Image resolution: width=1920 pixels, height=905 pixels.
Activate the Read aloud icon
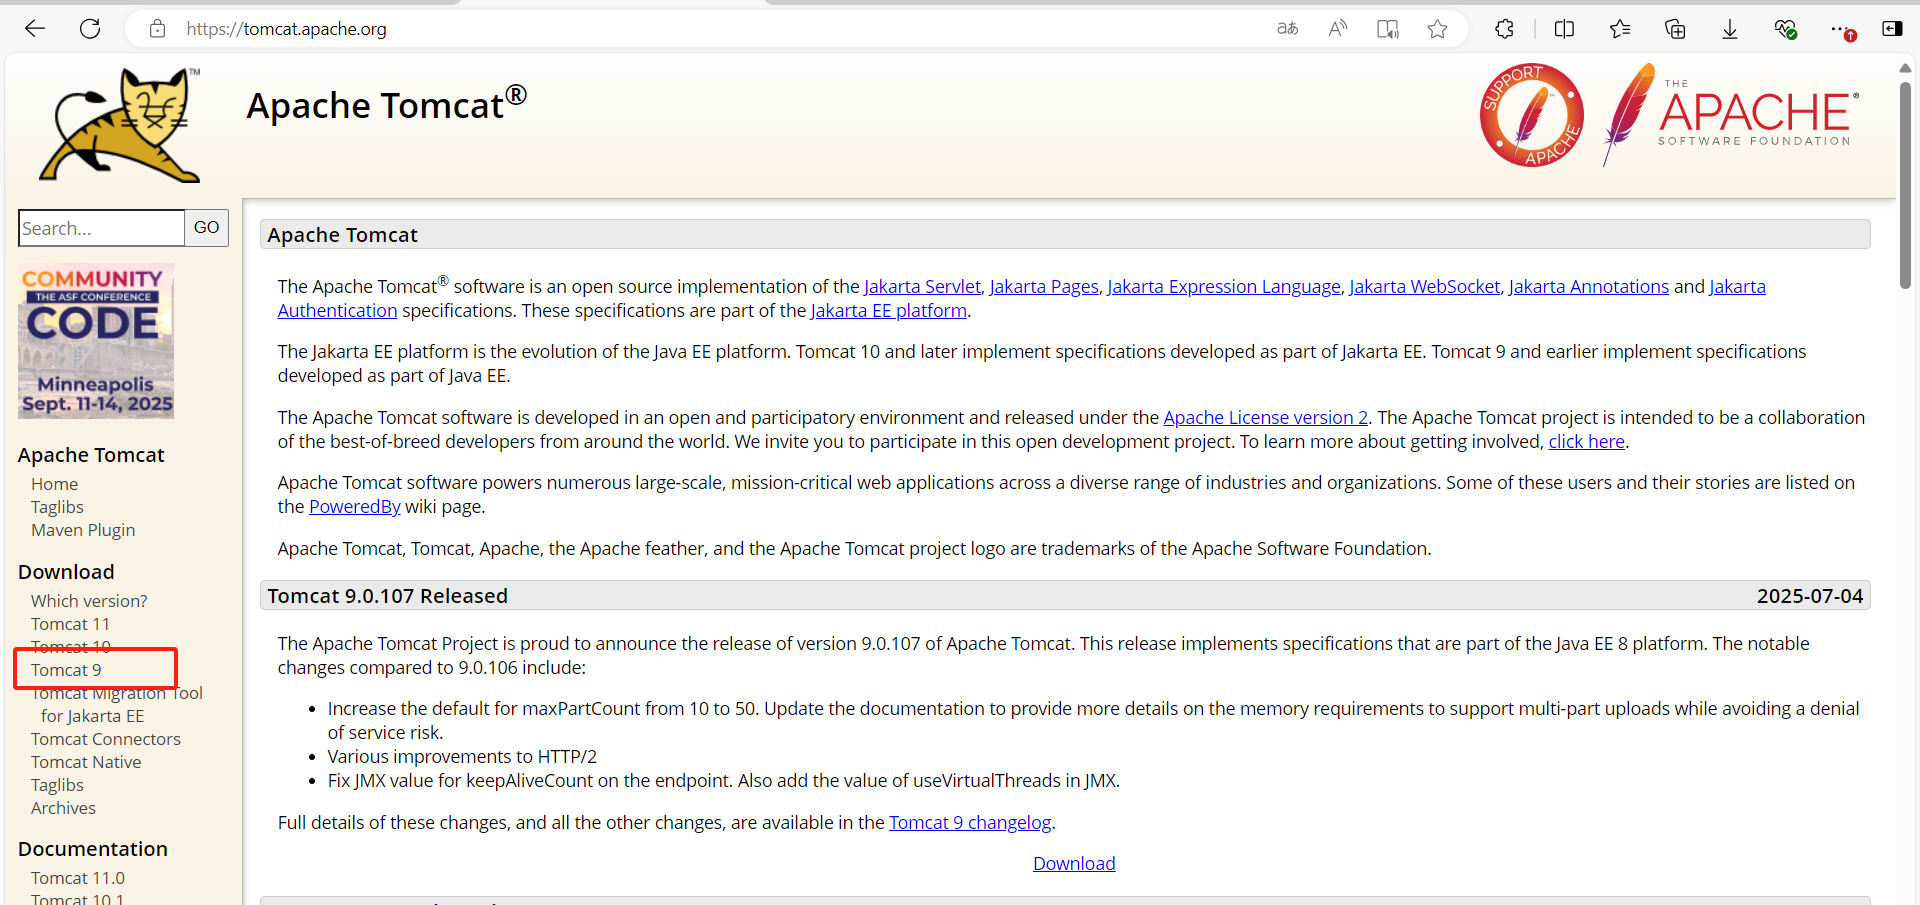(1337, 29)
